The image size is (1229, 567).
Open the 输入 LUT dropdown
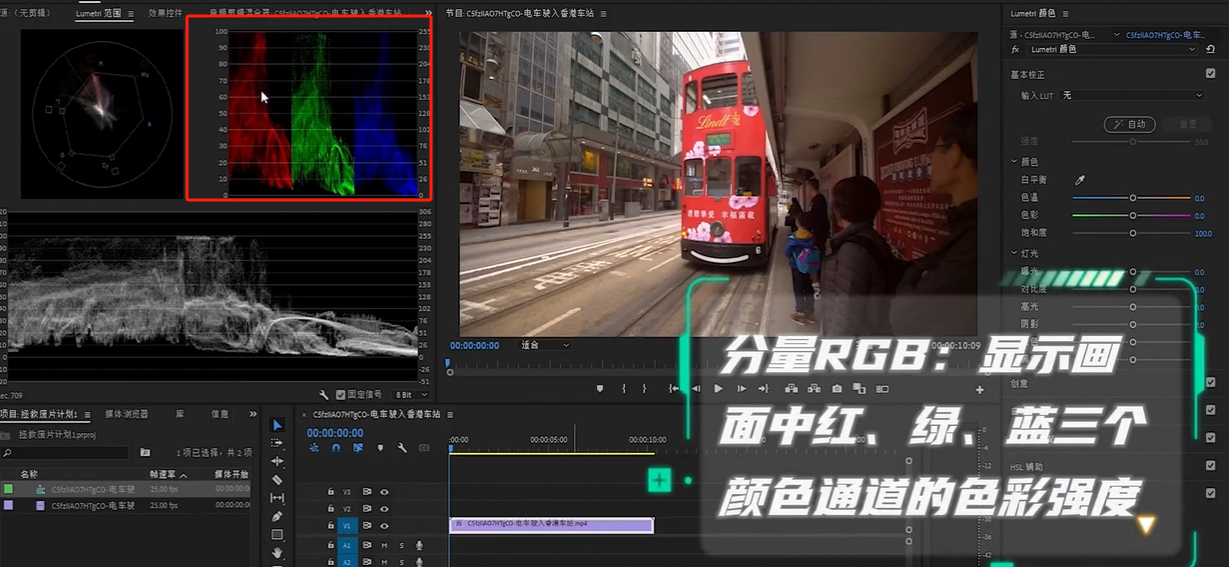[1131, 95]
